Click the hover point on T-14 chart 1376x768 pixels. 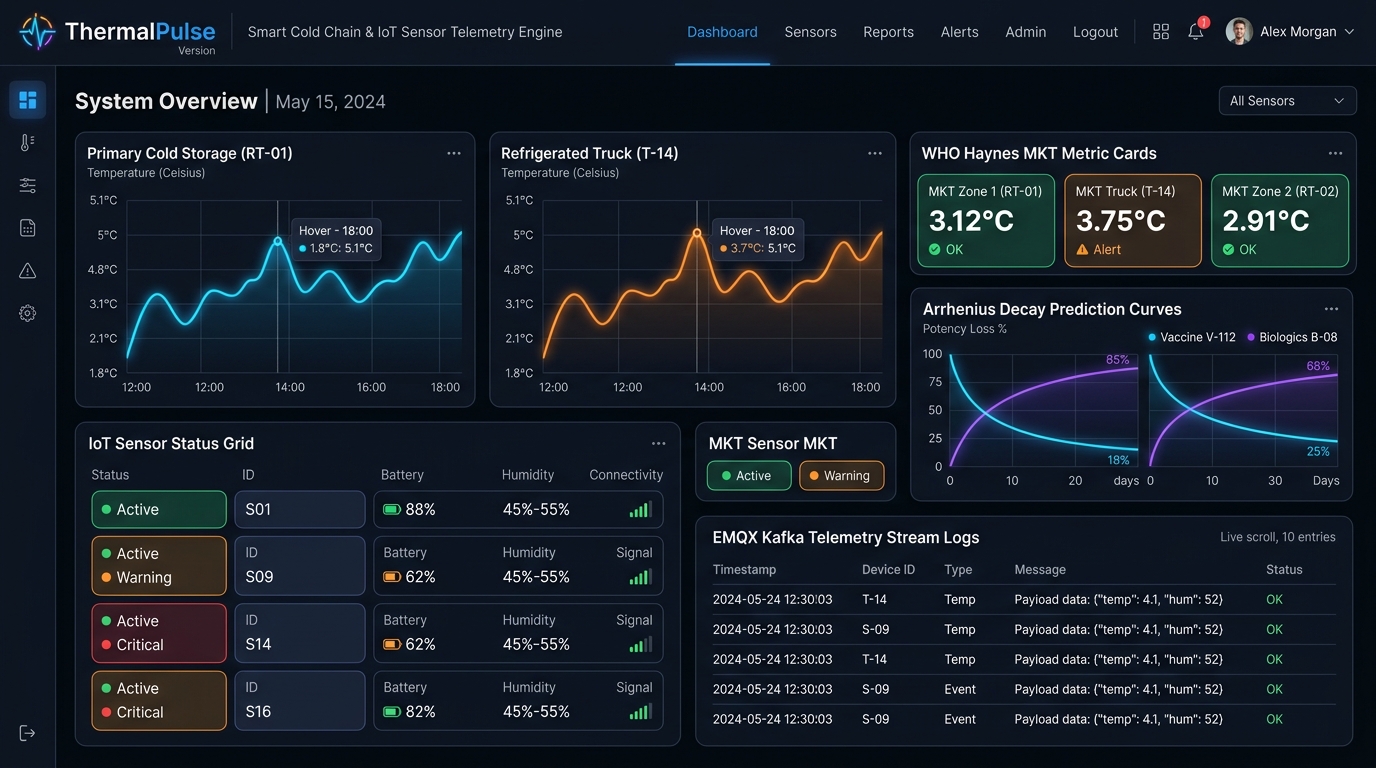pyautogui.click(x=697, y=233)
